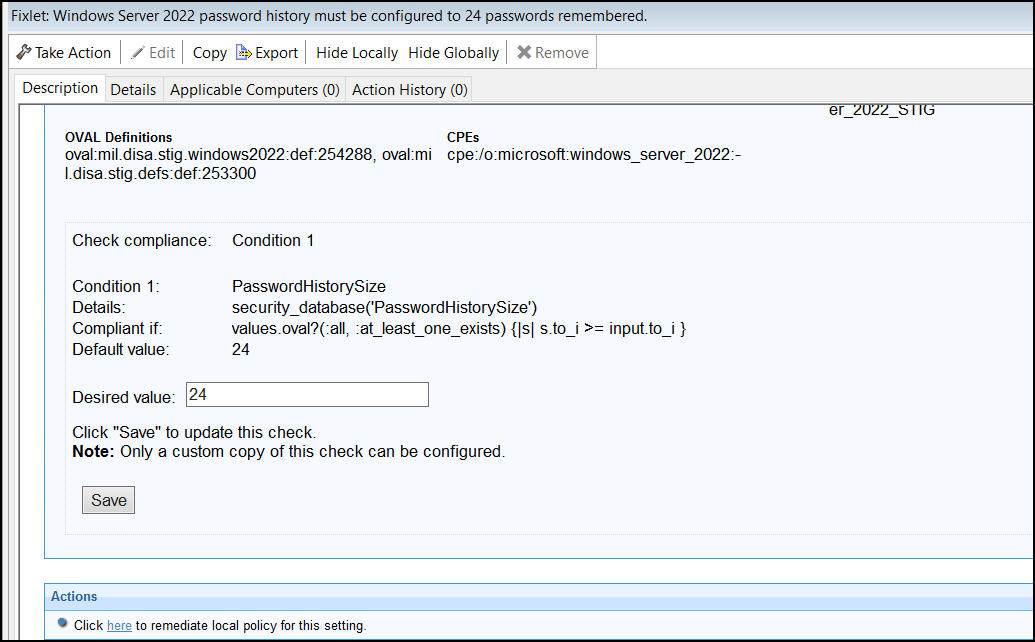Viewport: 1035px width, 642px height.
Task: Click the Remove X icon
Action: point(524,52)
